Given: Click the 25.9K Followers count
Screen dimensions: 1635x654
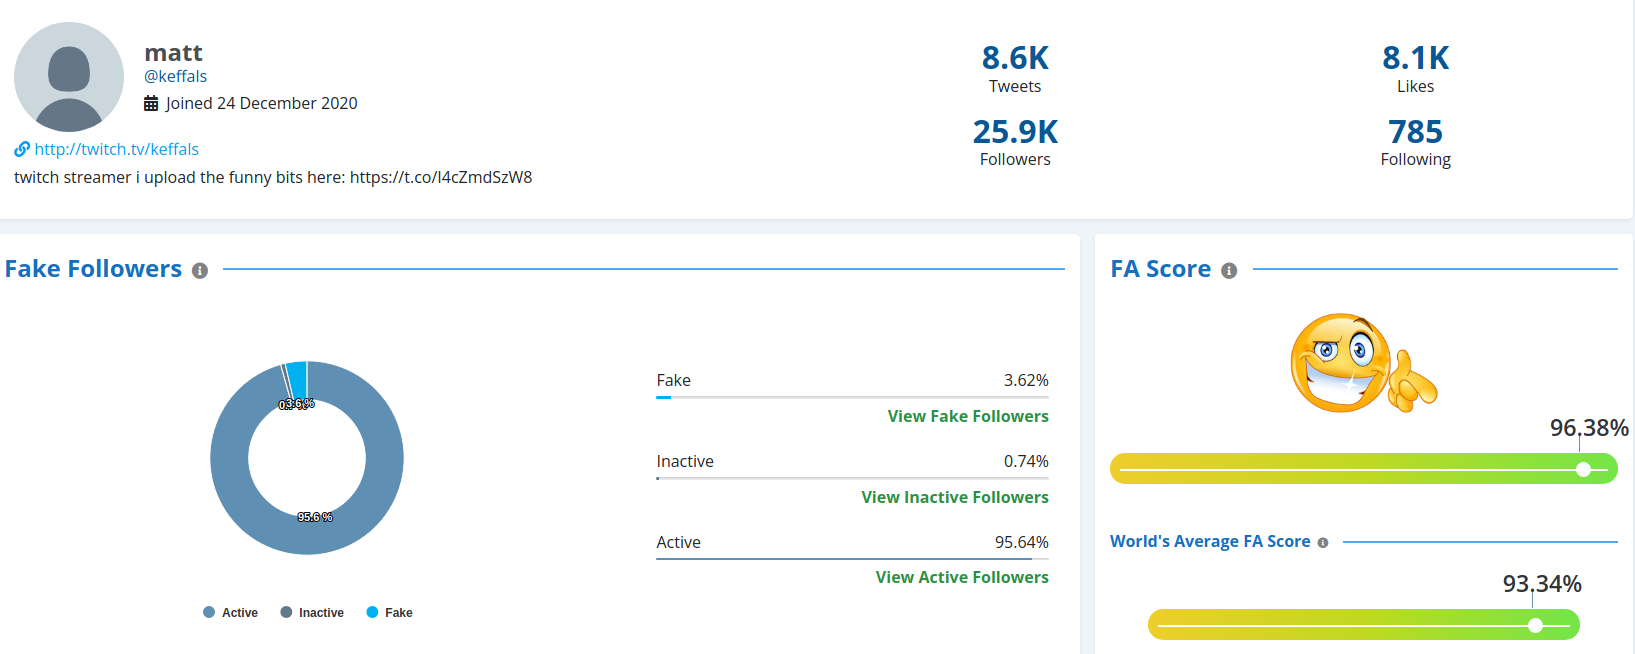Looking at the screenshot, I should click(1015, 132).
